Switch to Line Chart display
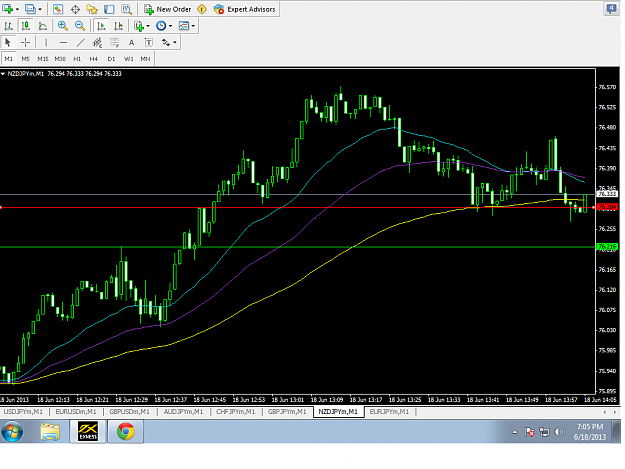 click(x=43, y=26)
